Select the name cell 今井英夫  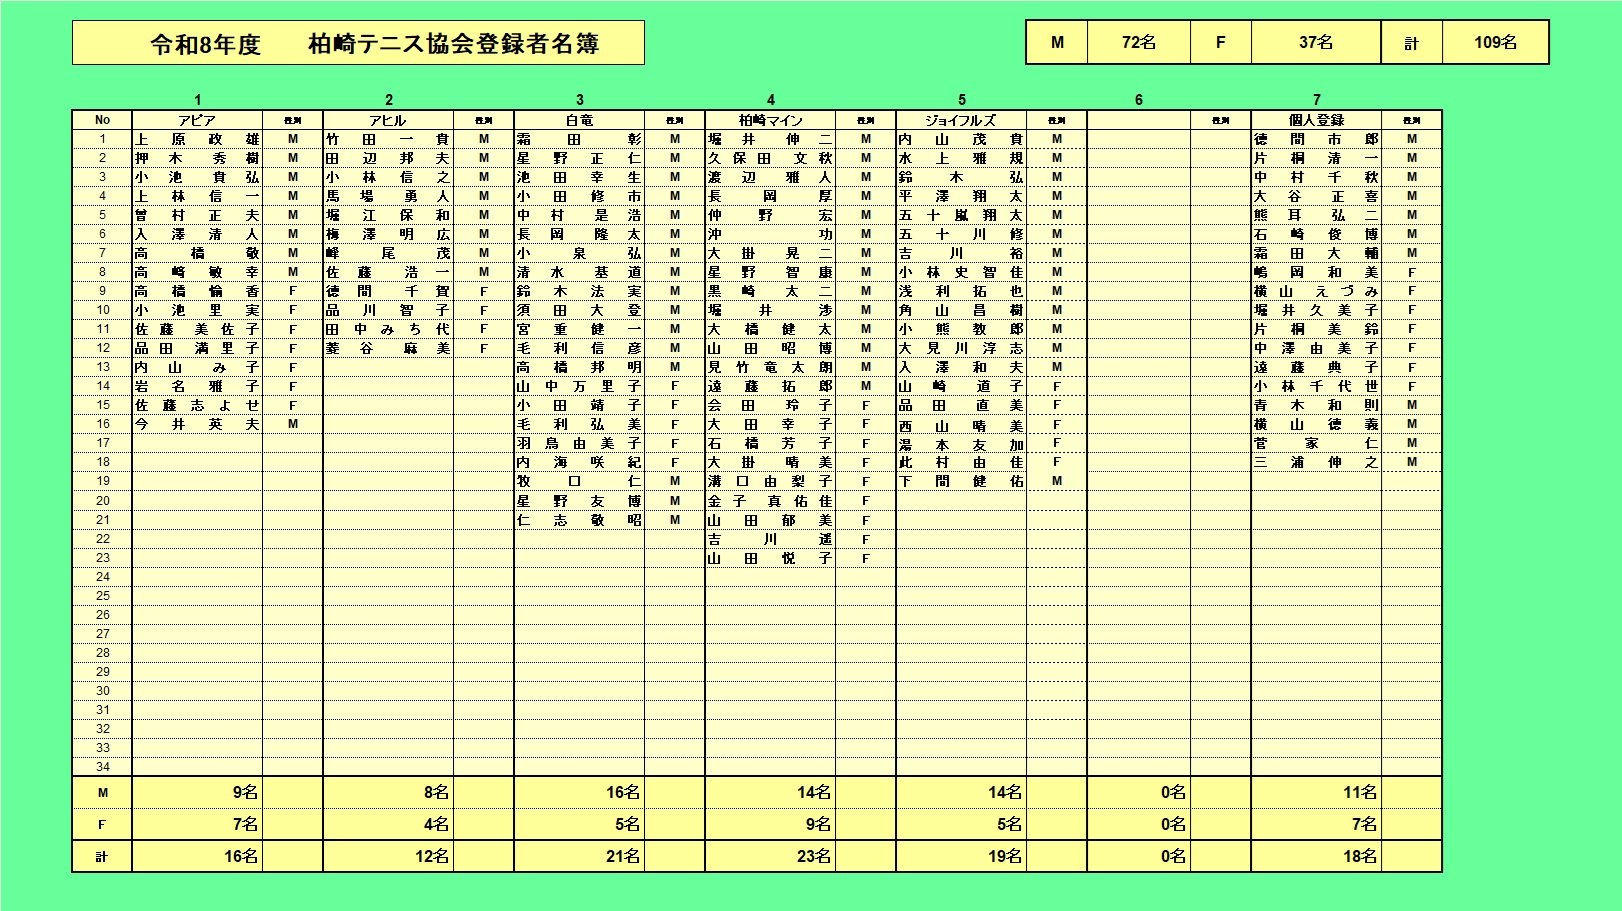tap(197, 424)
